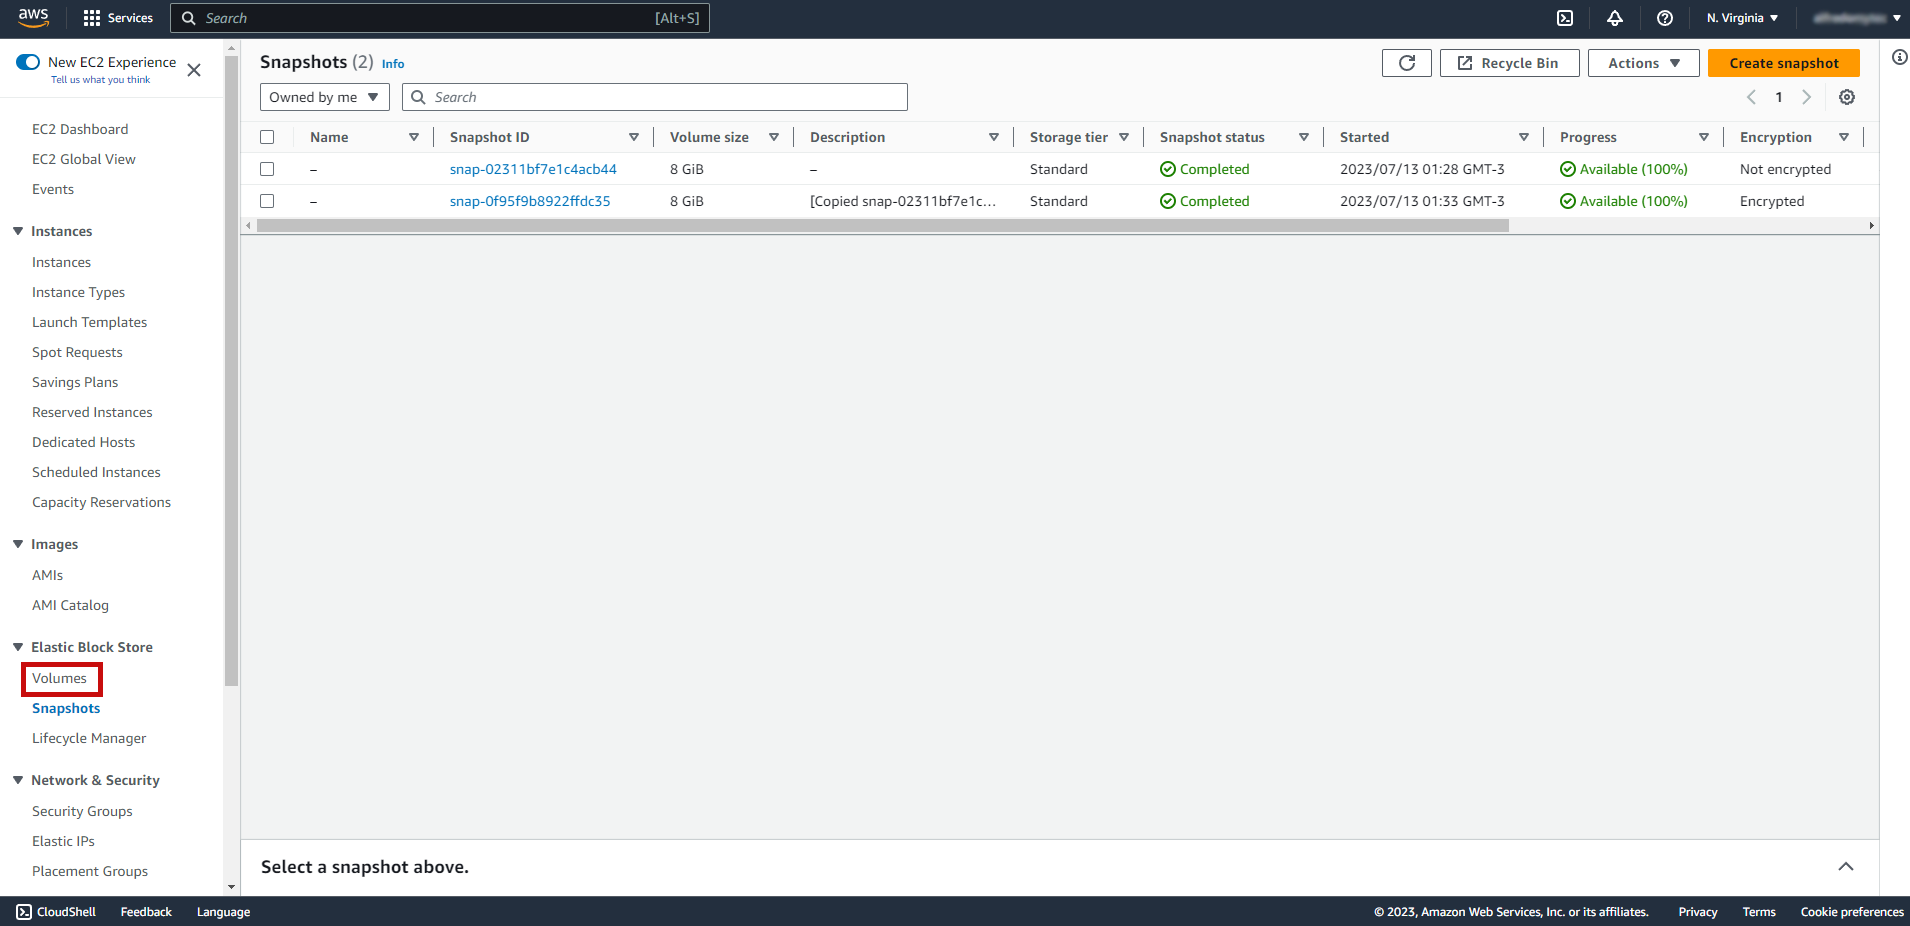Open Lifecycle Manager
1910x926 pixels.
click(x=89, y=738)
